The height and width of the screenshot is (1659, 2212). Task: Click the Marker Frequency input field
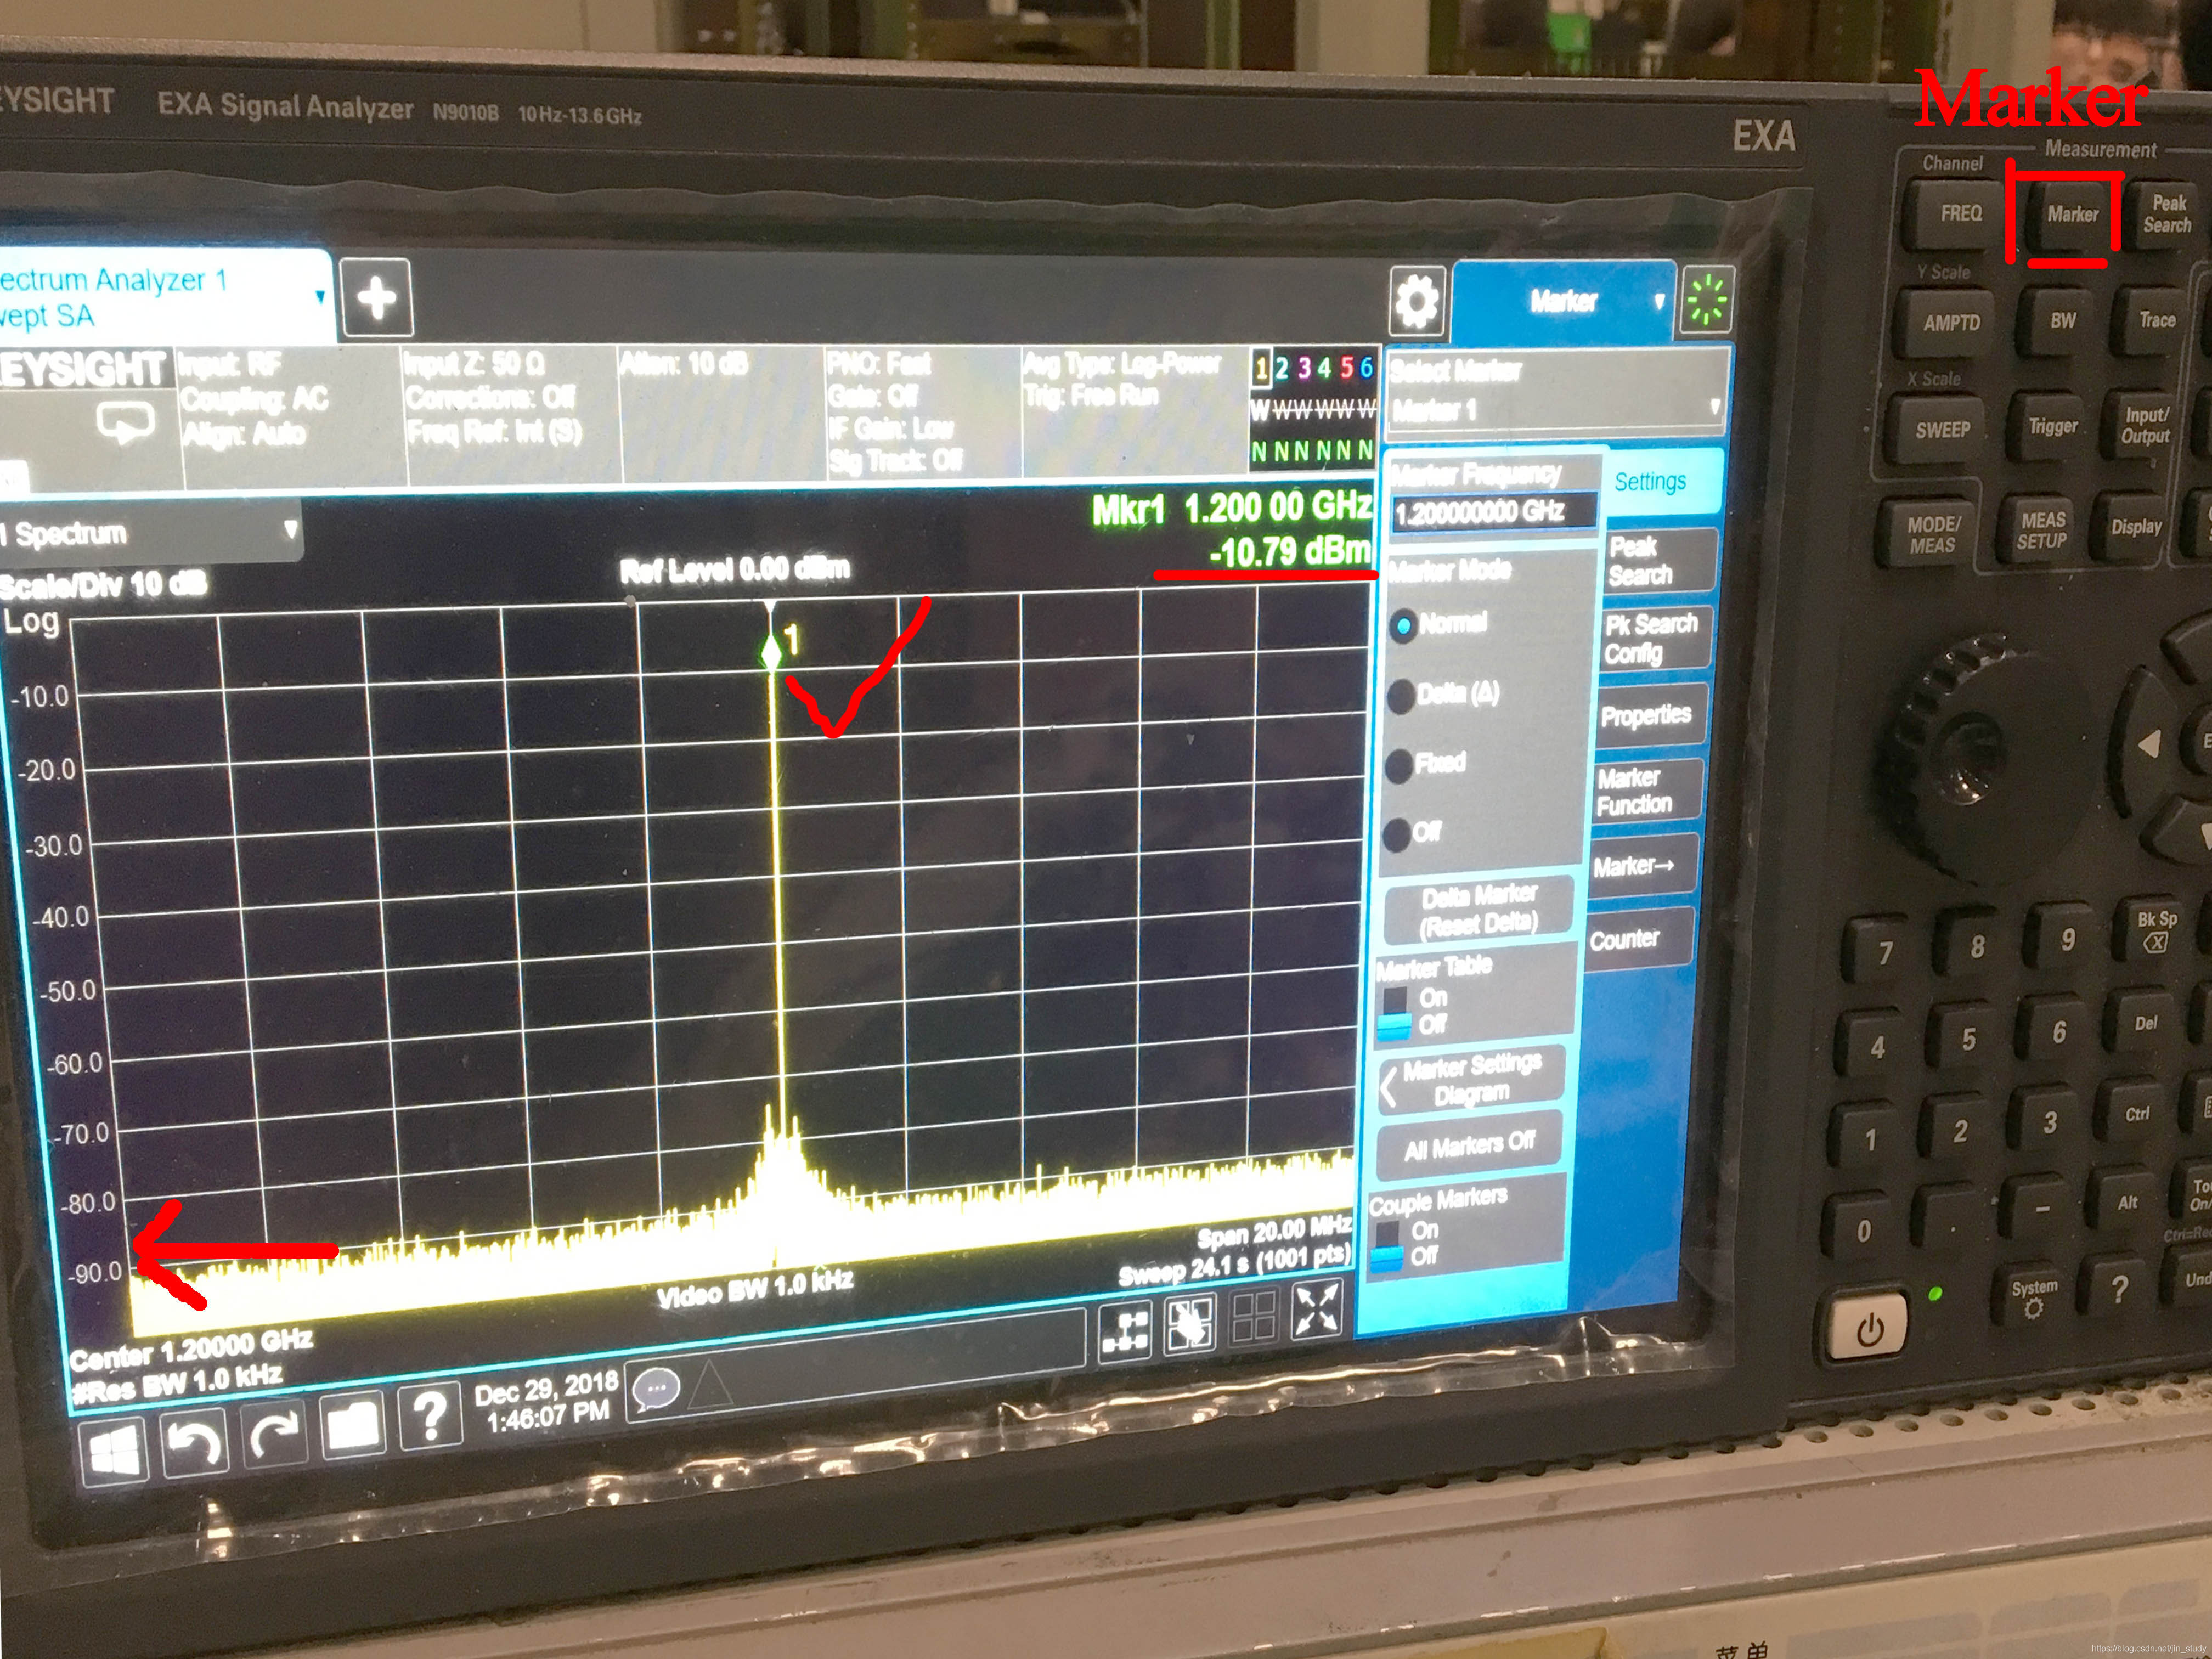1494,512
